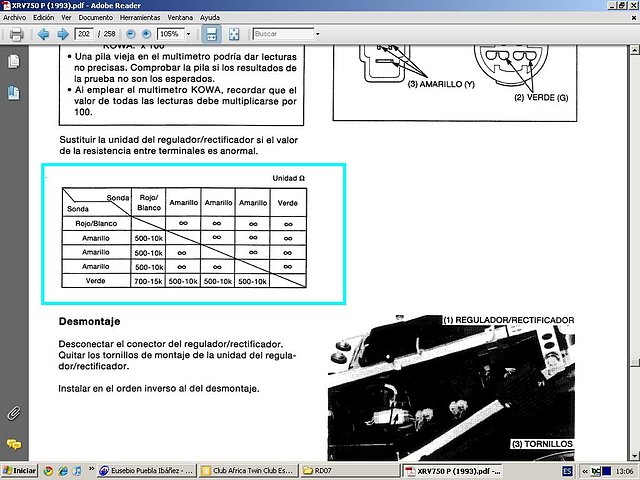This screenshot has width=640, height=480.
Task: Launch iTunes music icon in quick launch
Action: tap(77, 471)
